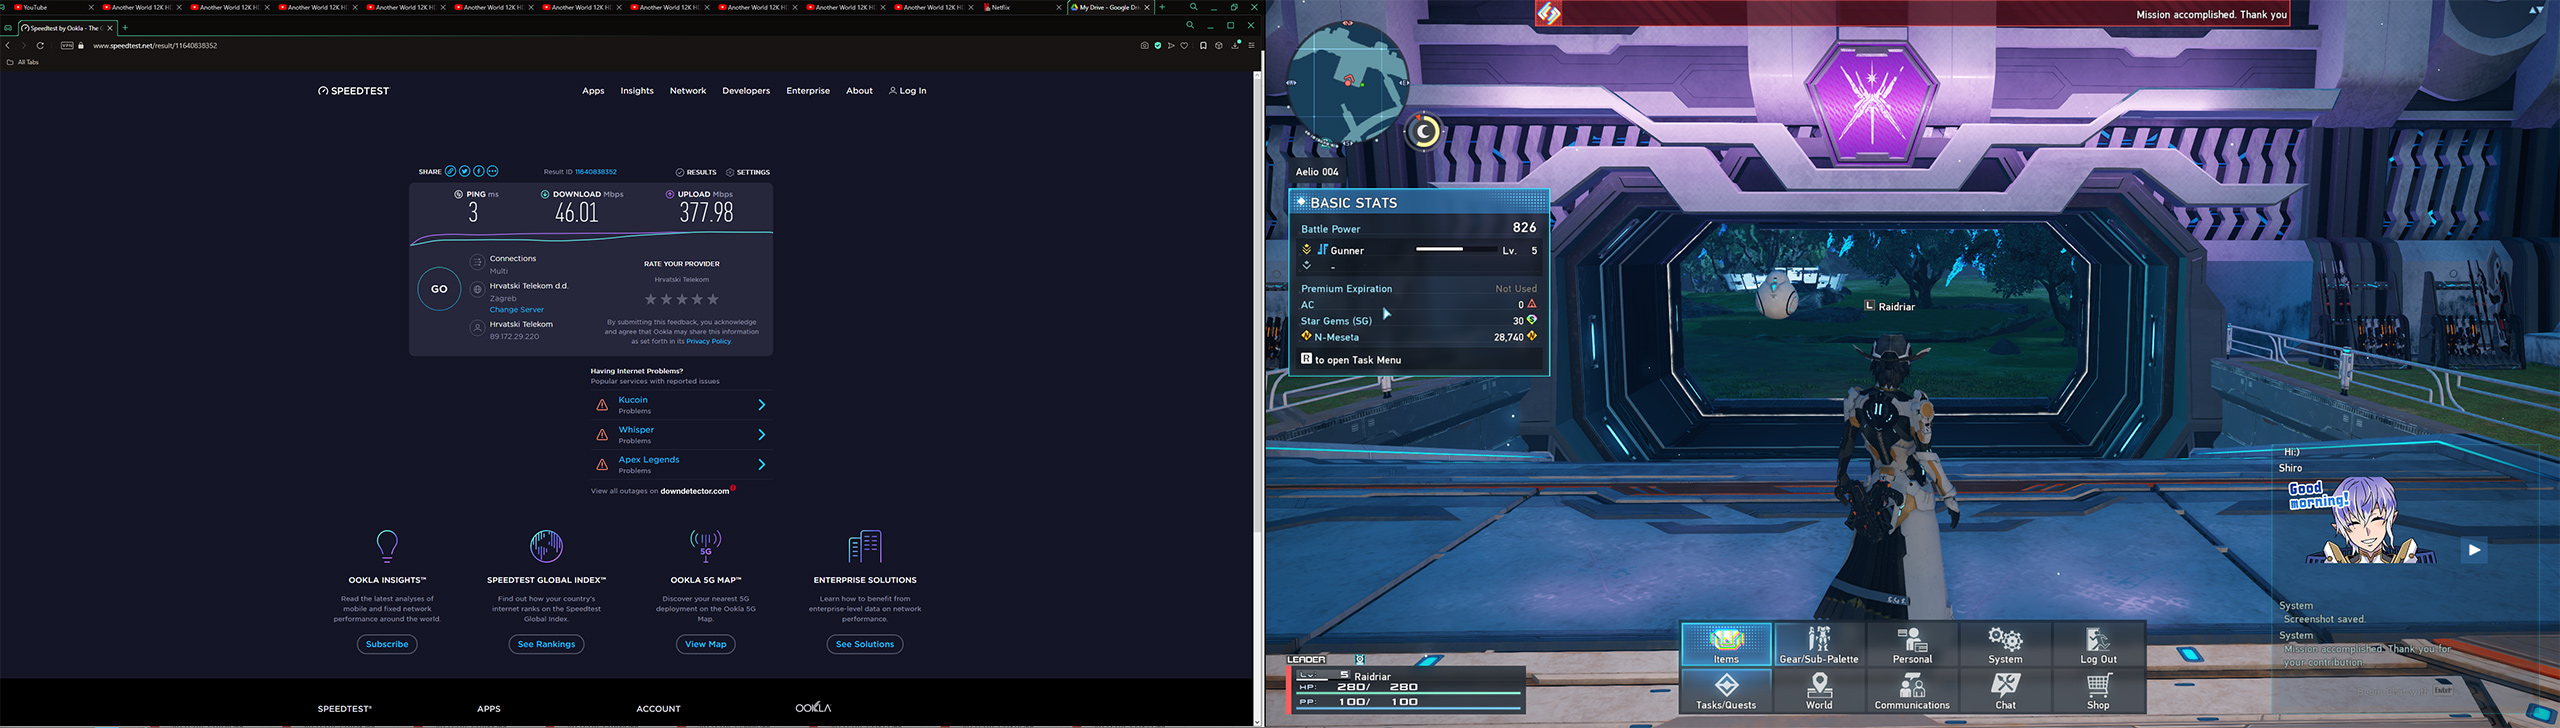Image resolution: width=2560 pixels, height=728 pixels.
Task: Click the See Solutions button
Action: 865,644
